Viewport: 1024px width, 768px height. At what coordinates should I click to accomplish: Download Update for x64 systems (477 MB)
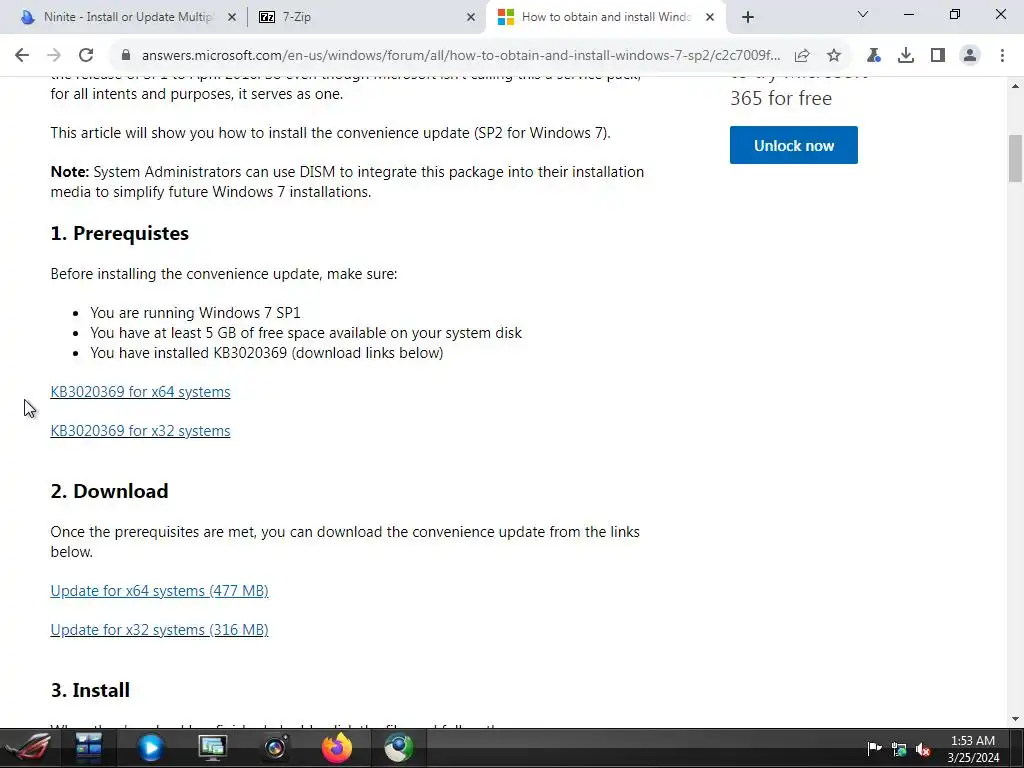point(159,591)
